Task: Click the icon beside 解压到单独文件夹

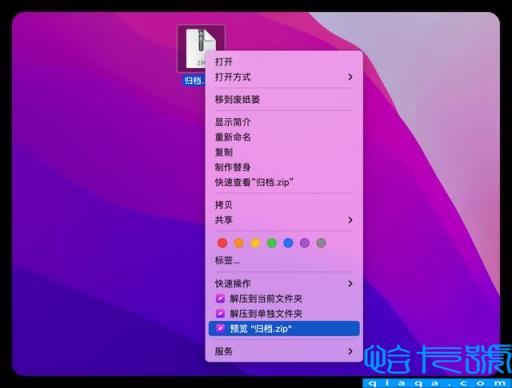Action: click(220, 313)
